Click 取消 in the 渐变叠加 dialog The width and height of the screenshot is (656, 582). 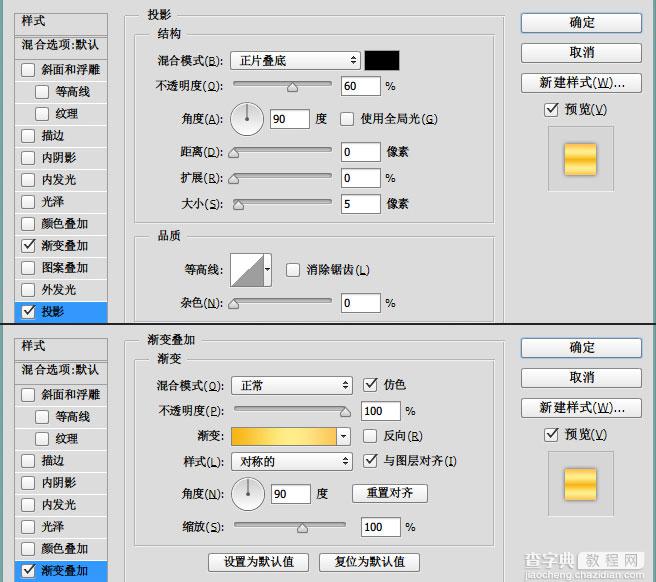581,378
